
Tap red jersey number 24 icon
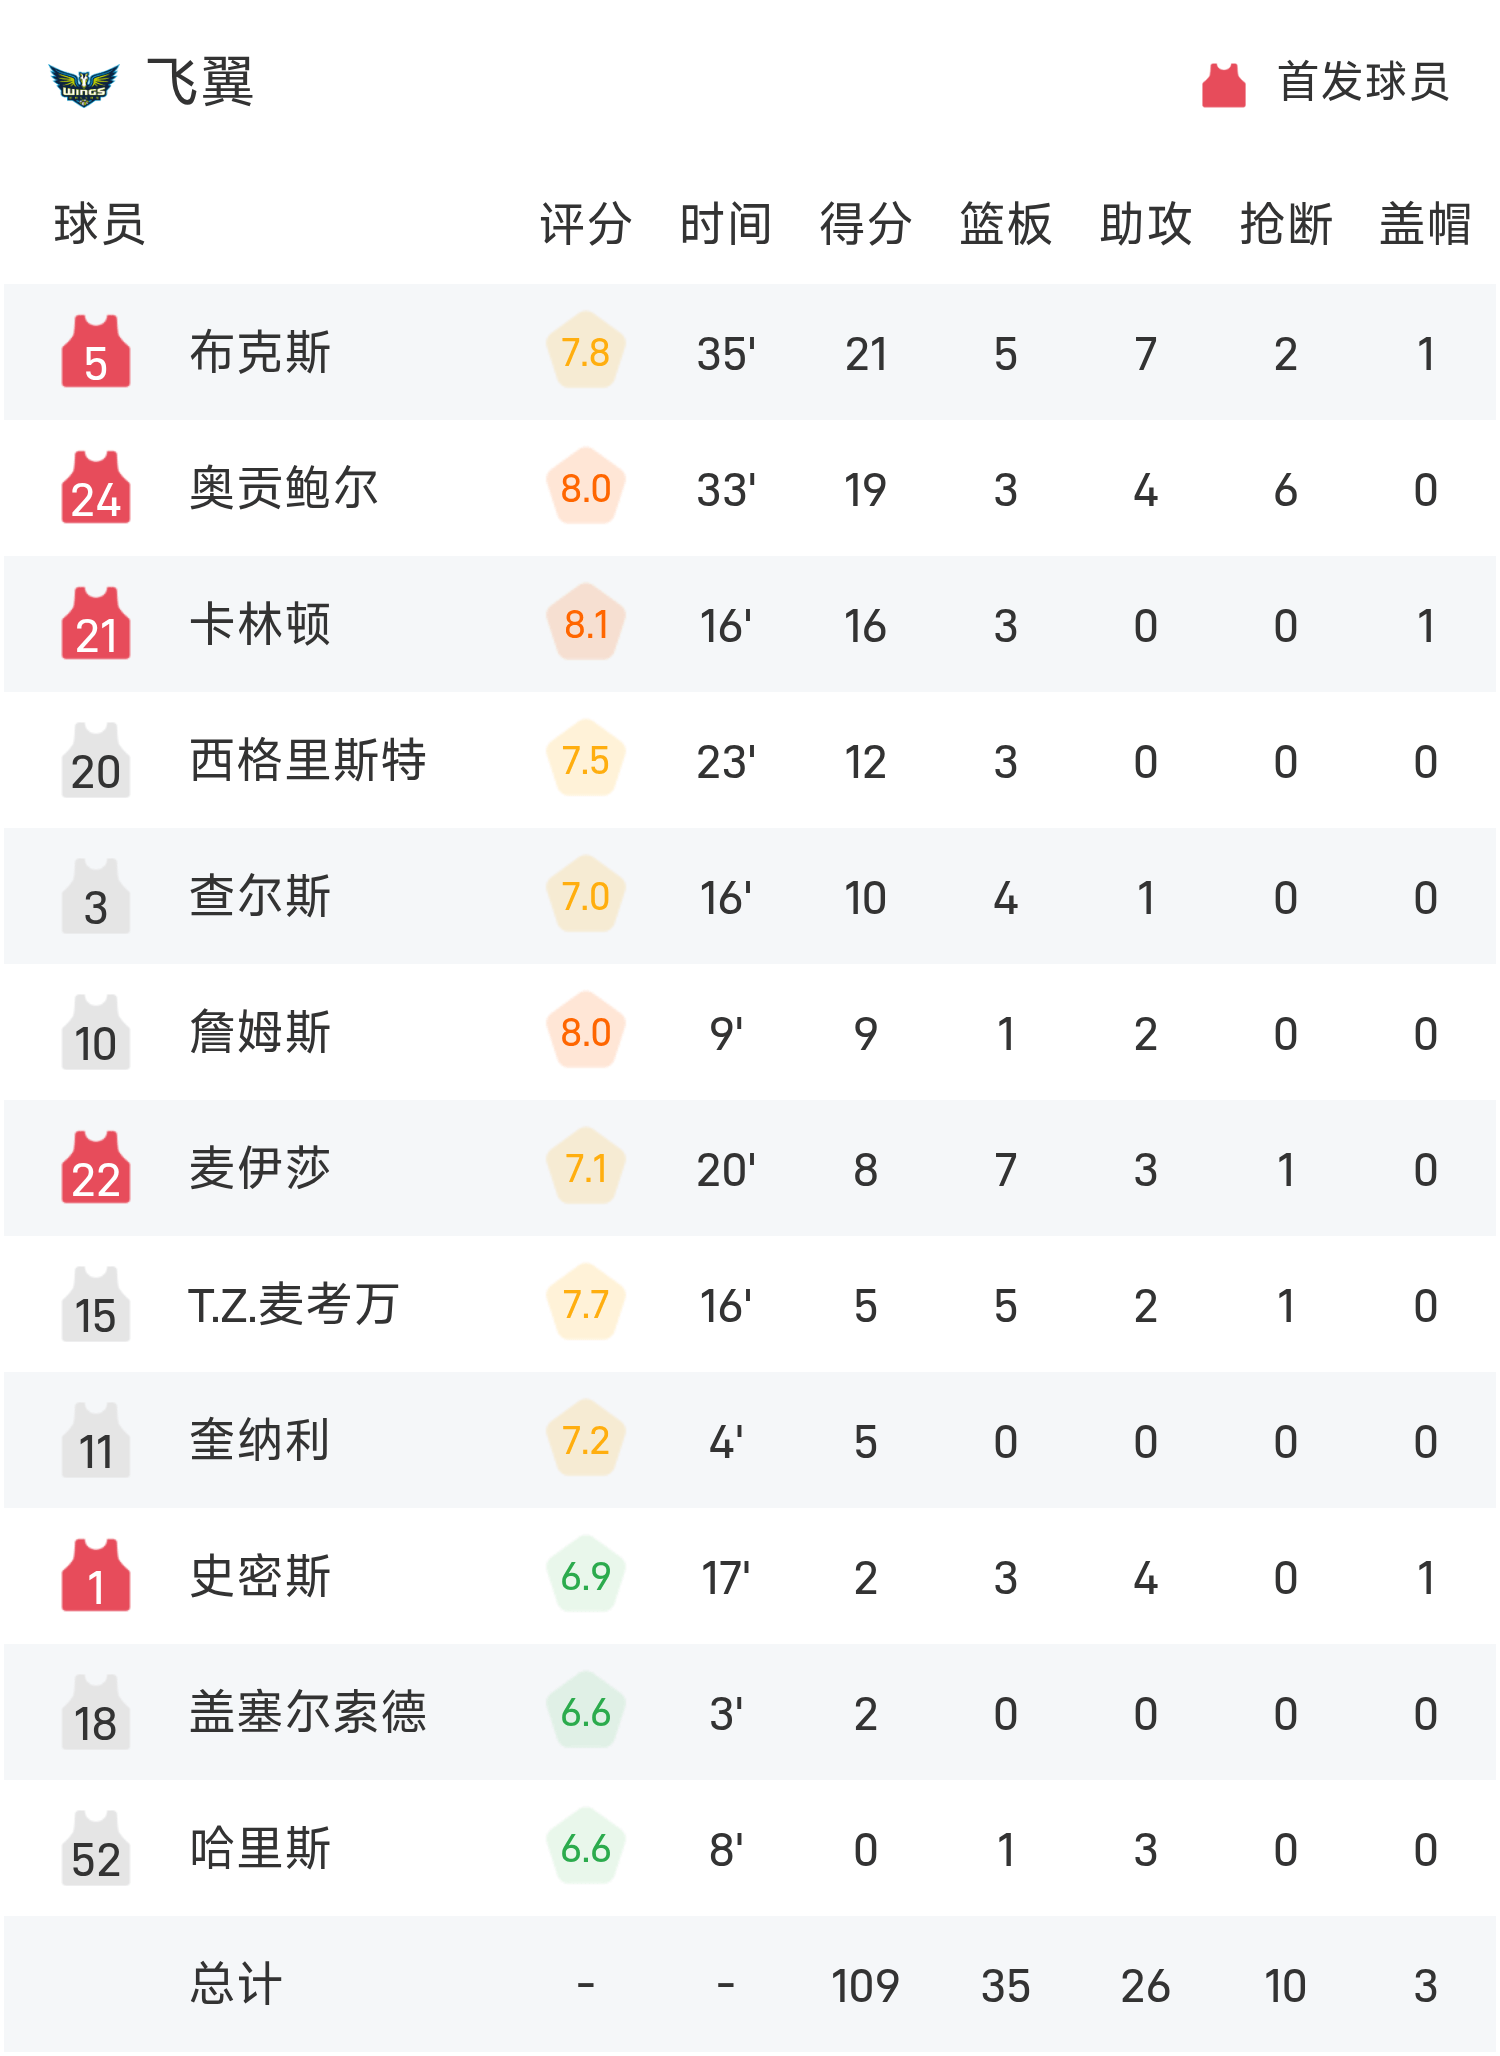96,488
